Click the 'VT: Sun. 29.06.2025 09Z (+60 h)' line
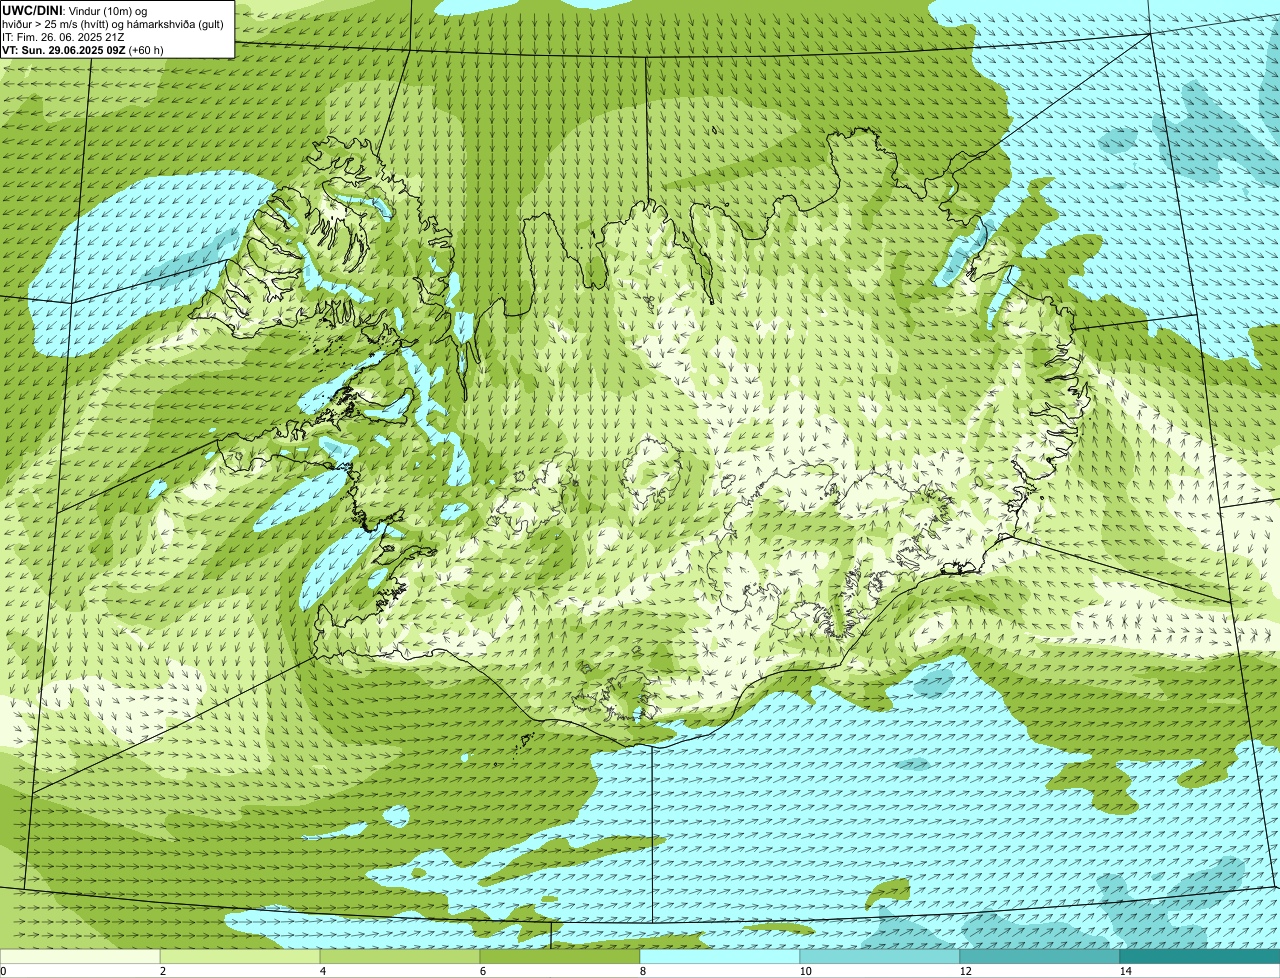 [x=83, y=50]
